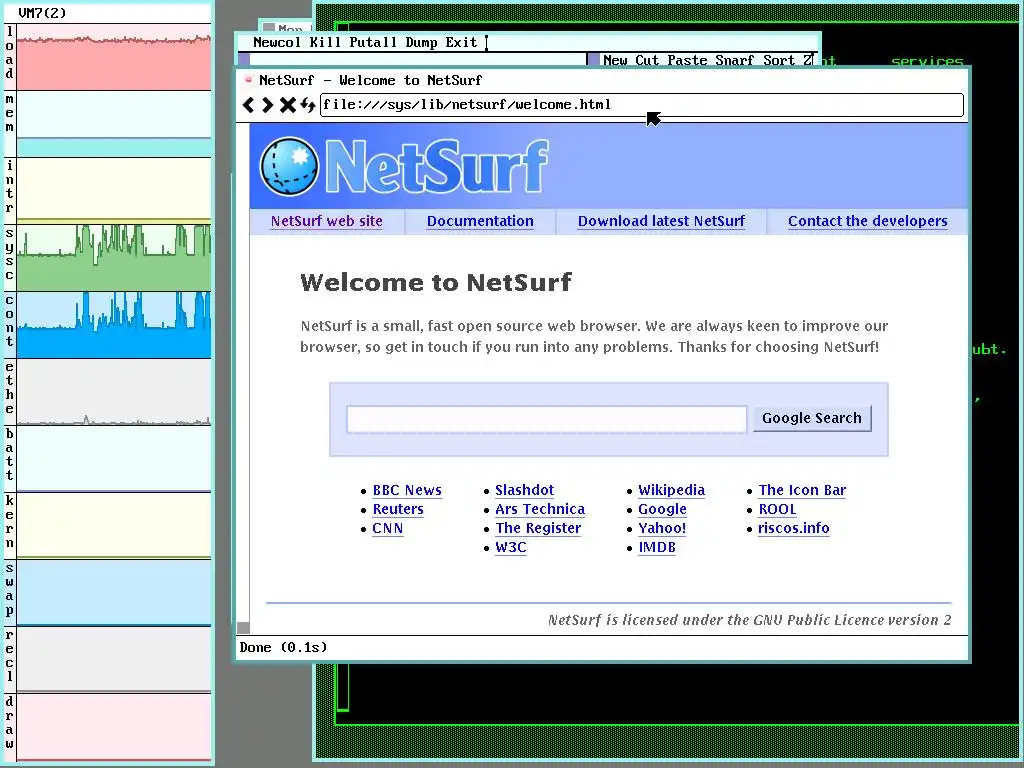Open the IMDB link
This screenshot has width=1024, height=768.
coord(657,547)
